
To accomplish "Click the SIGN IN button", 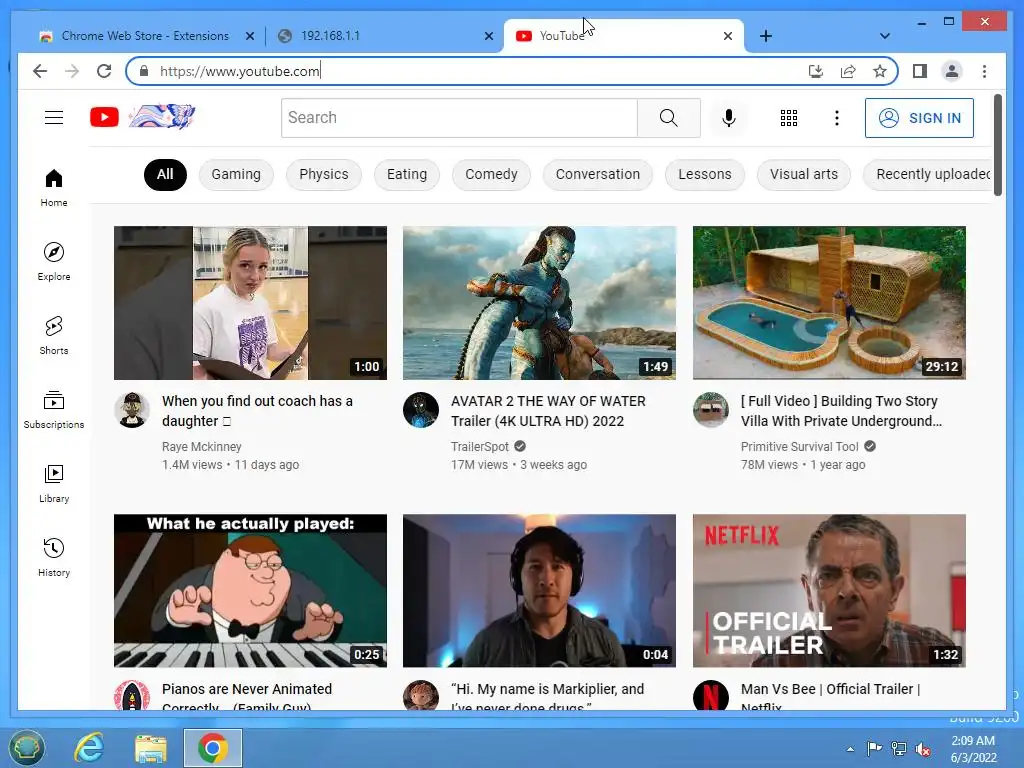I will pyautogui.click(x=919, y=118).
